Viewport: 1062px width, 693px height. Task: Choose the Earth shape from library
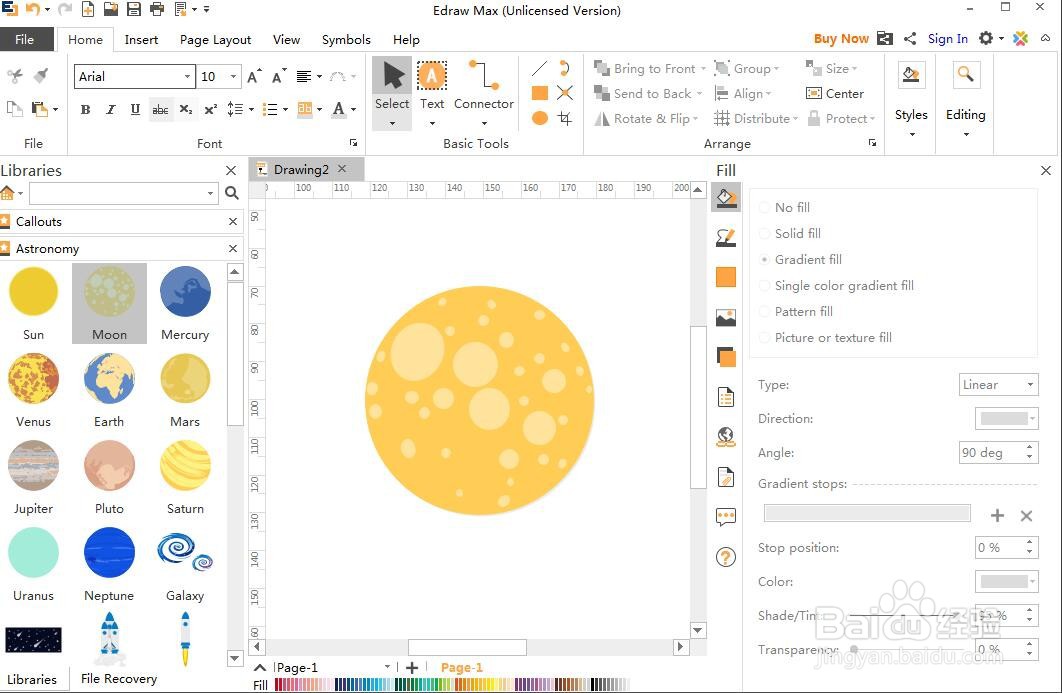click(x=109, y=379)
